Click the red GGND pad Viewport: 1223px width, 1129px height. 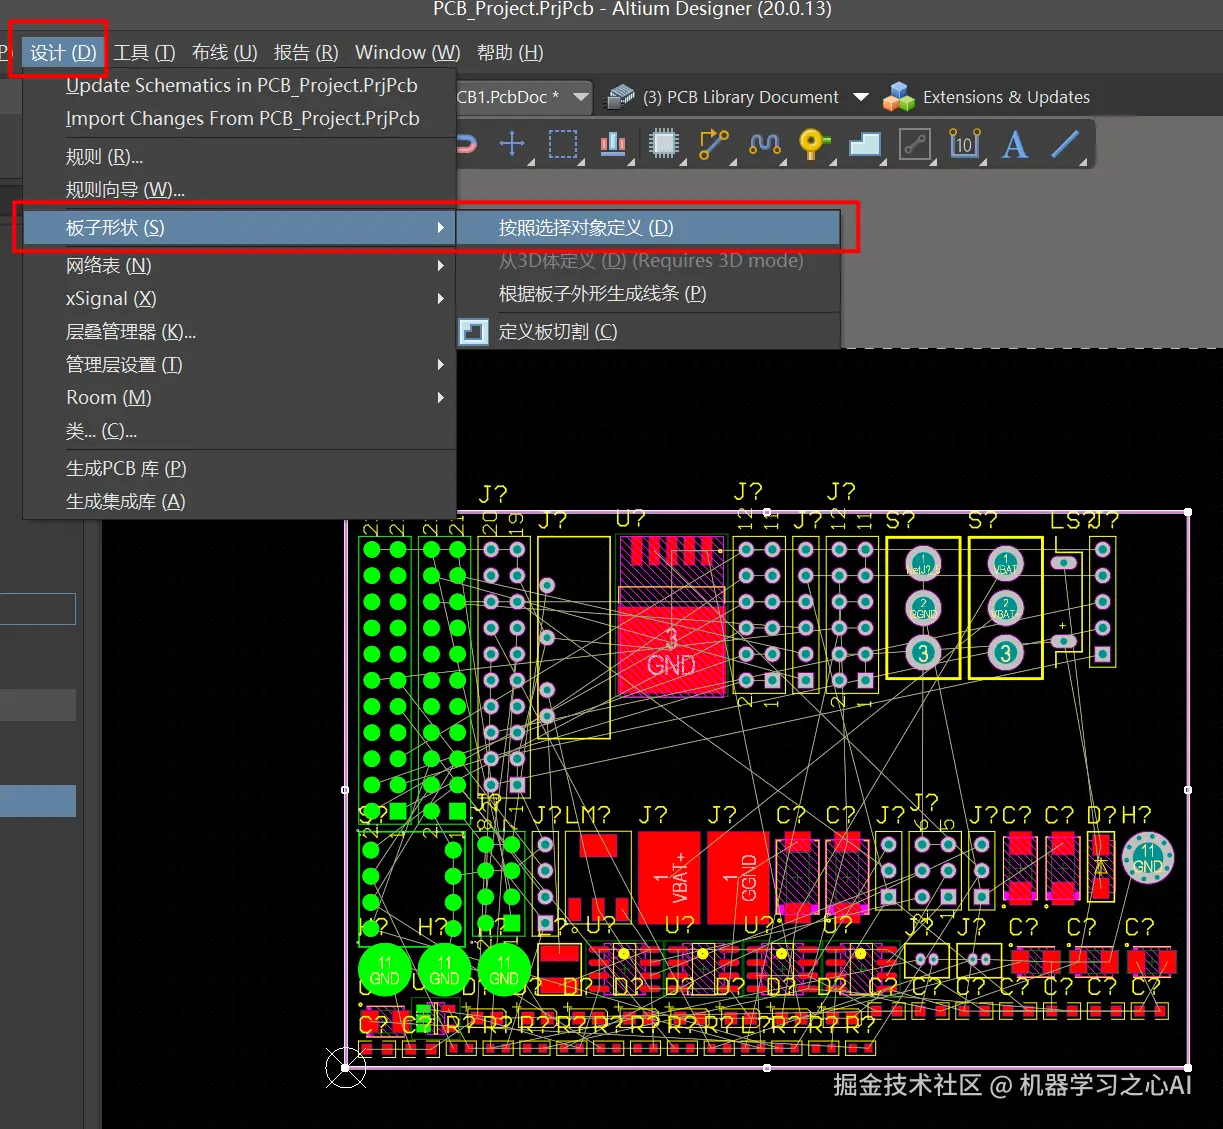click(x=739, y=877)
